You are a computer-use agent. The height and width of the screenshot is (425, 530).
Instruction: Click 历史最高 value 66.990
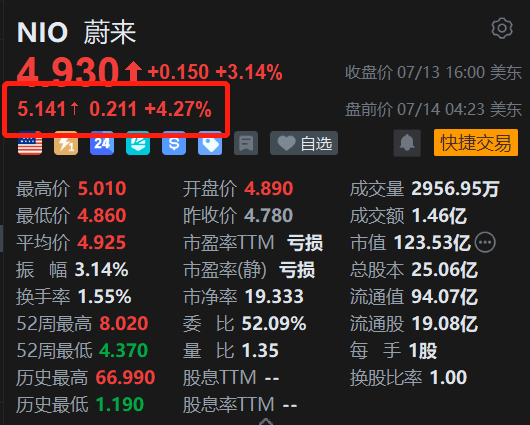[125, 377]
